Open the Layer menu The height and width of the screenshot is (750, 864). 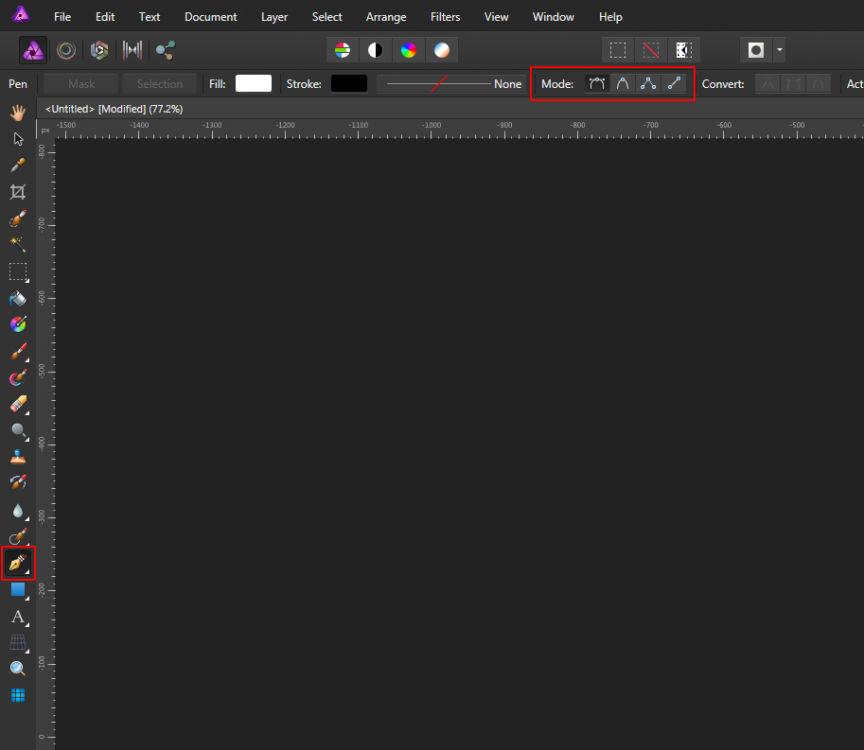coord(274,16)
